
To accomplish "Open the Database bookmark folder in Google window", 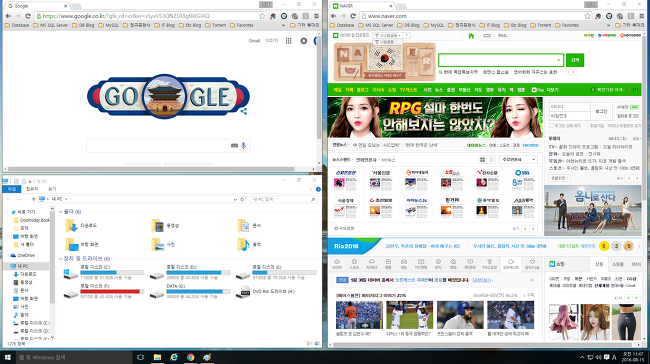I will 17,25.
